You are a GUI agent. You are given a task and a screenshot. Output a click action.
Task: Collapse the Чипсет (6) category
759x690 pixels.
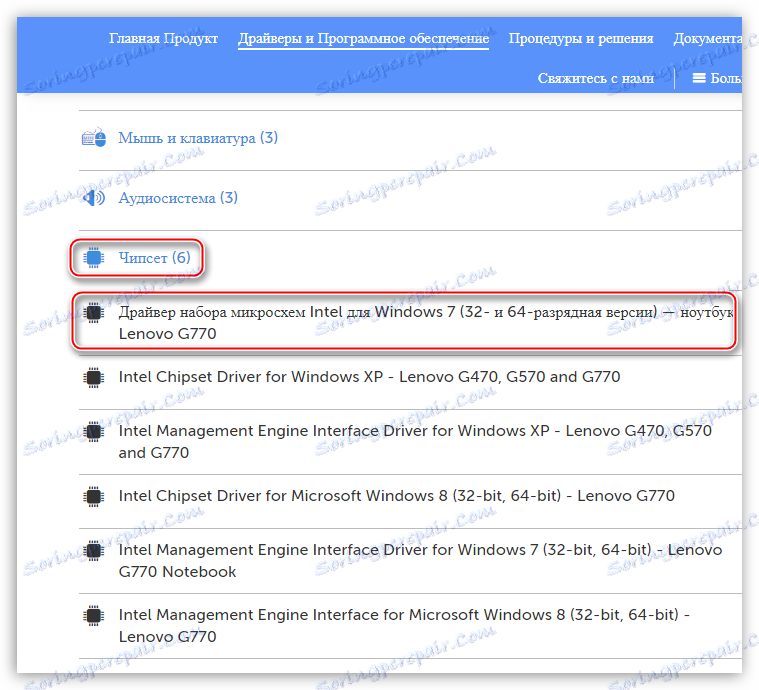click(154, 258)
